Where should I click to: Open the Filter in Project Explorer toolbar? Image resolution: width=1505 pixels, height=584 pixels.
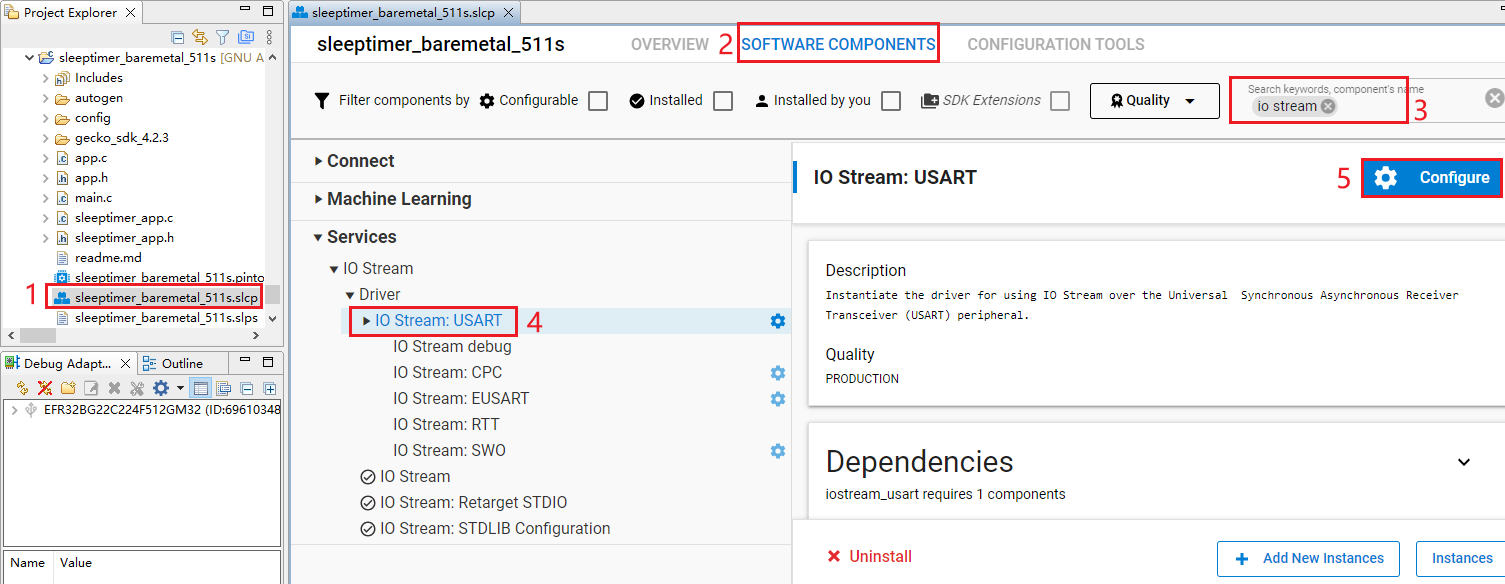click(x=222, y=37)
